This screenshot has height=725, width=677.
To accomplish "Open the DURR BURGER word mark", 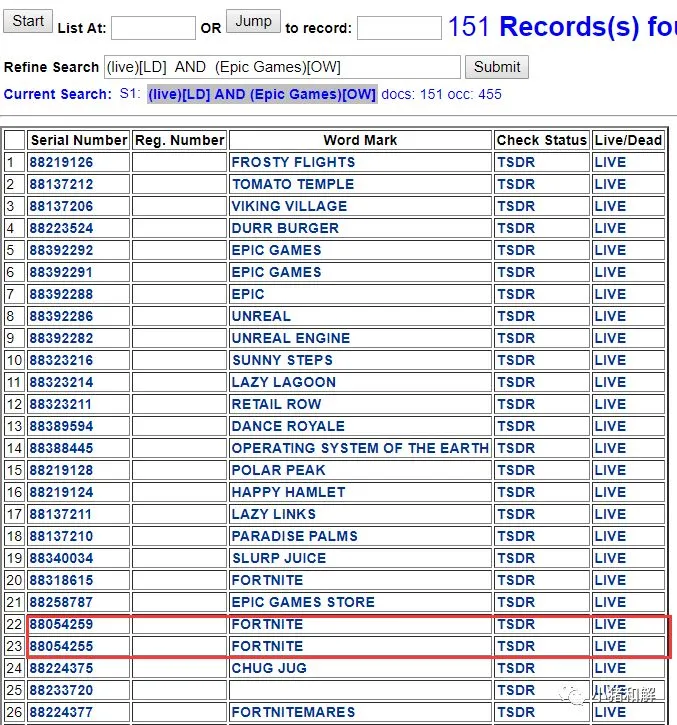I will pos(285,228).
